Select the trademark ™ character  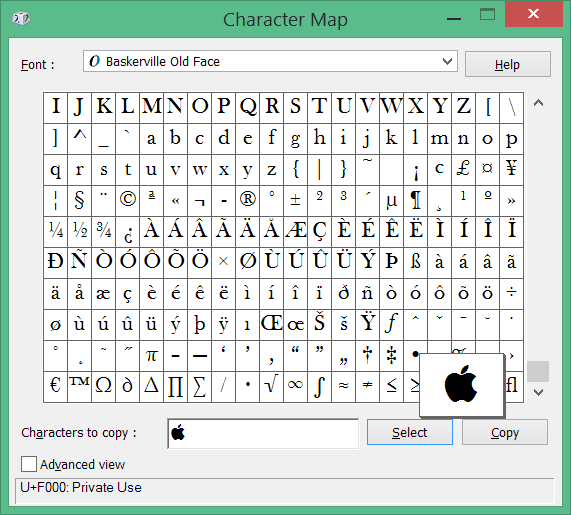[x=79, y=386]
